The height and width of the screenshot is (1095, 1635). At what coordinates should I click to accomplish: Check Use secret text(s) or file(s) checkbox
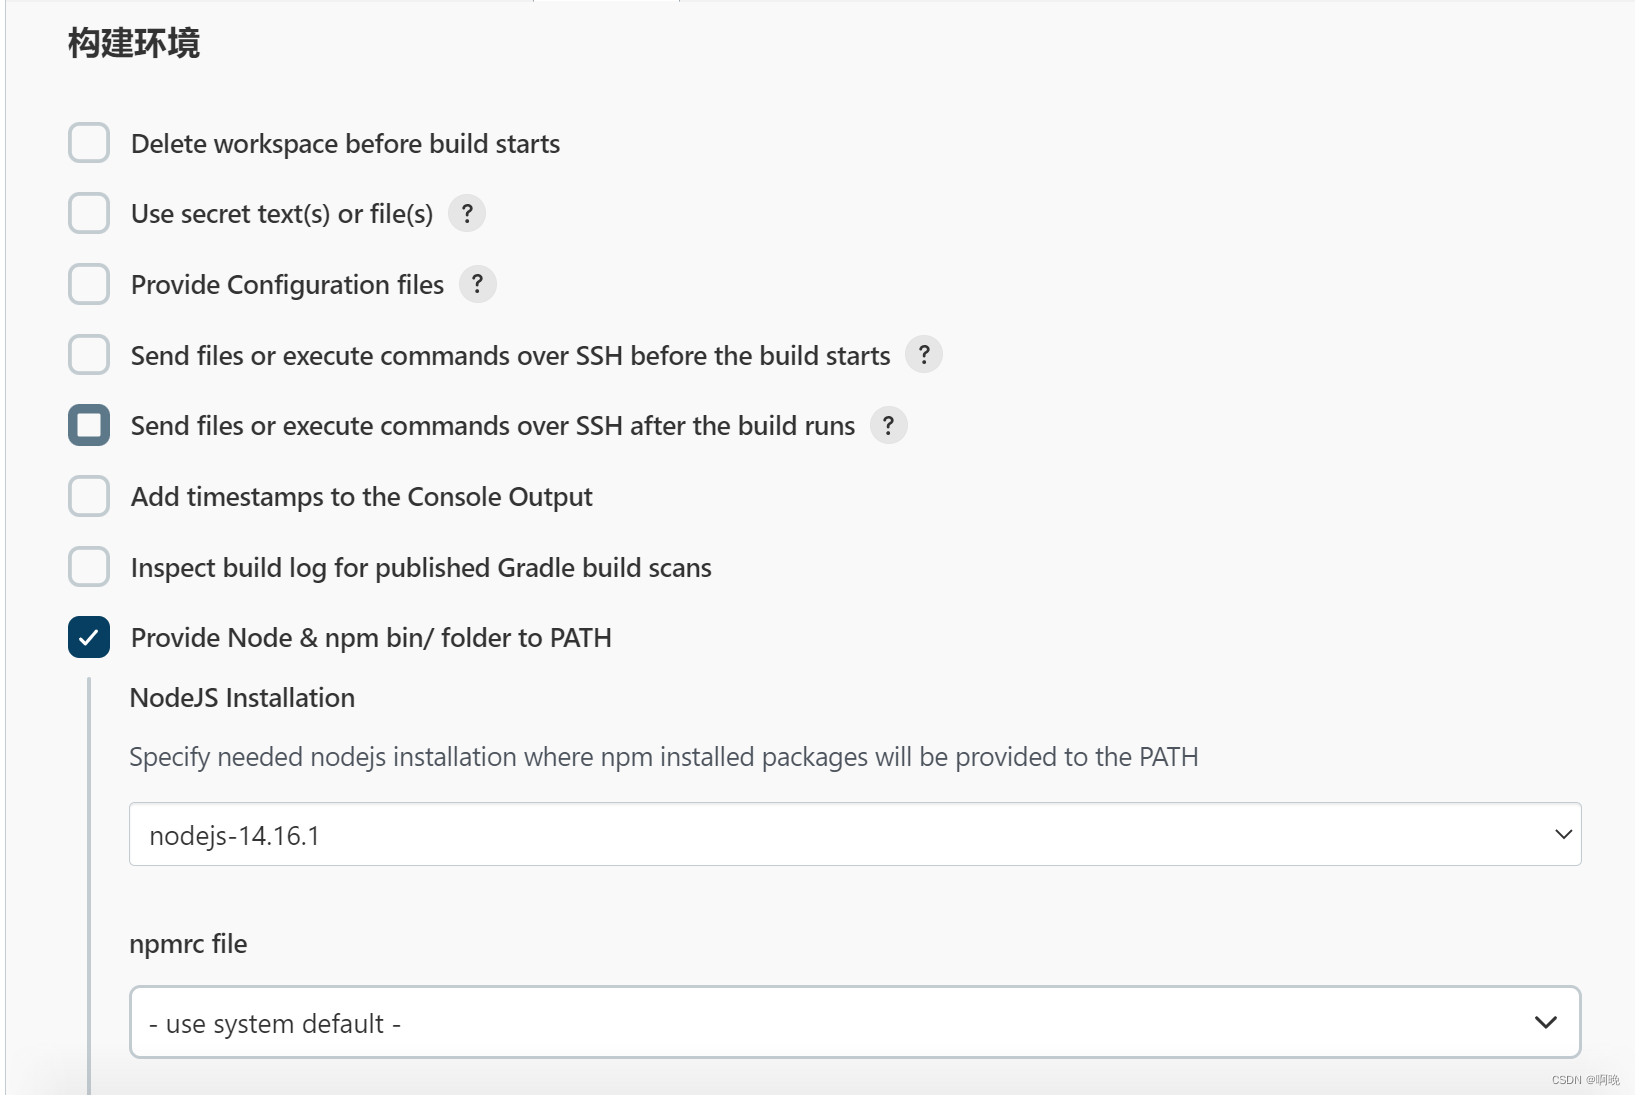click(89, 214)
